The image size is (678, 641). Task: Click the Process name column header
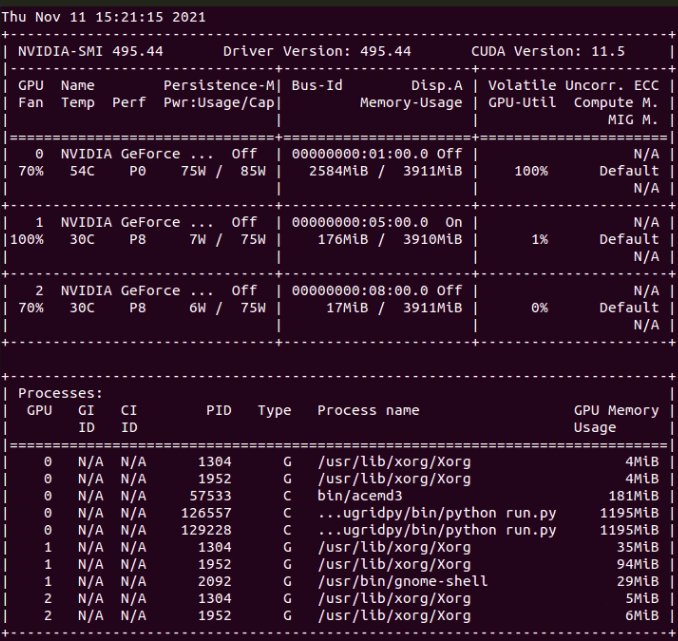[x=368, y=410]
